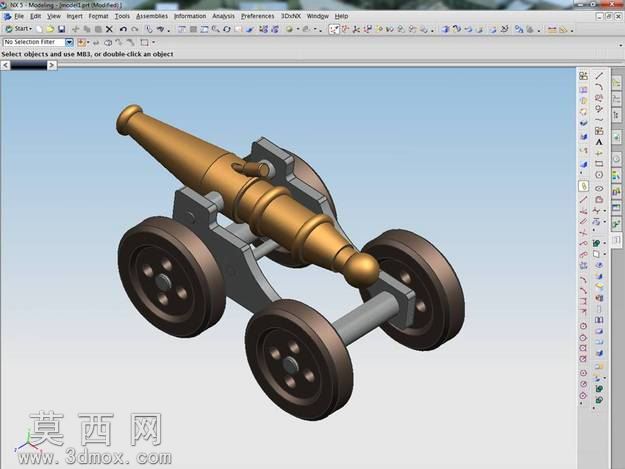Viewport: 625px width, 469px height.
Task: Toggle End Point snap option
Action: 345,29
